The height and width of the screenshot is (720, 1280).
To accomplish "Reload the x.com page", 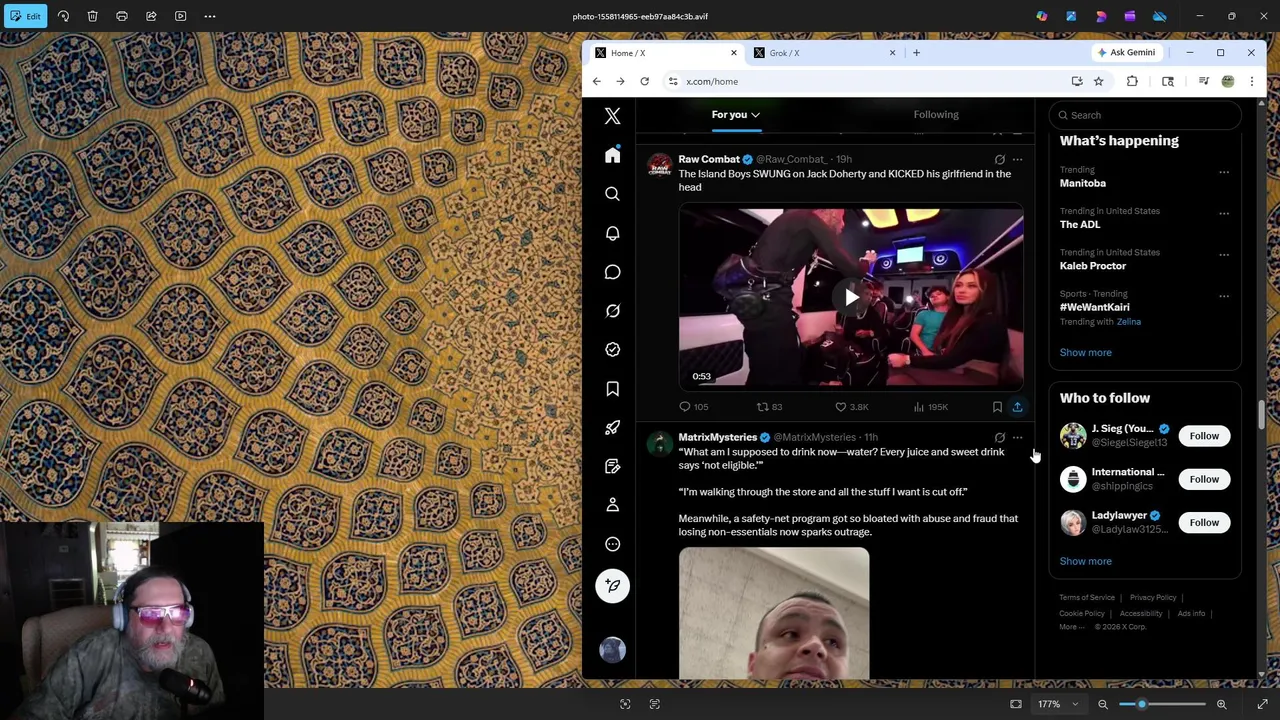I will 645,82.
